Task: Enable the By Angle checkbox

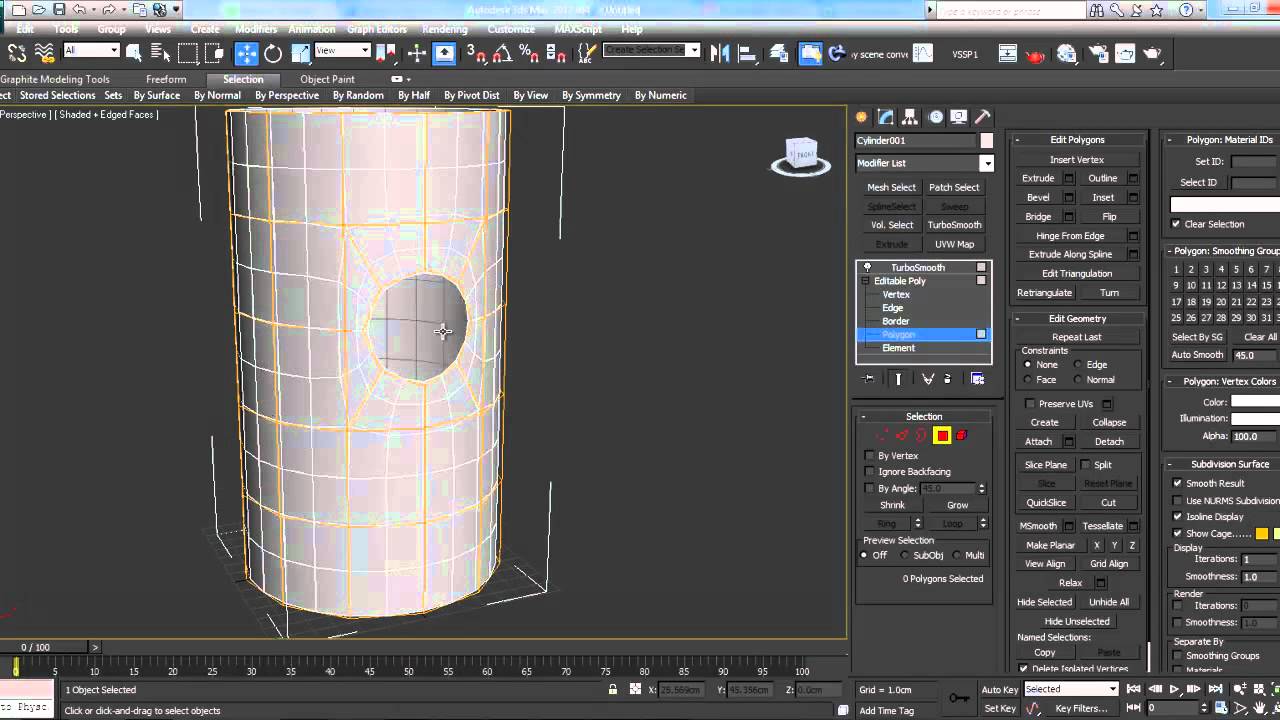Action: (x=870, y=488)
